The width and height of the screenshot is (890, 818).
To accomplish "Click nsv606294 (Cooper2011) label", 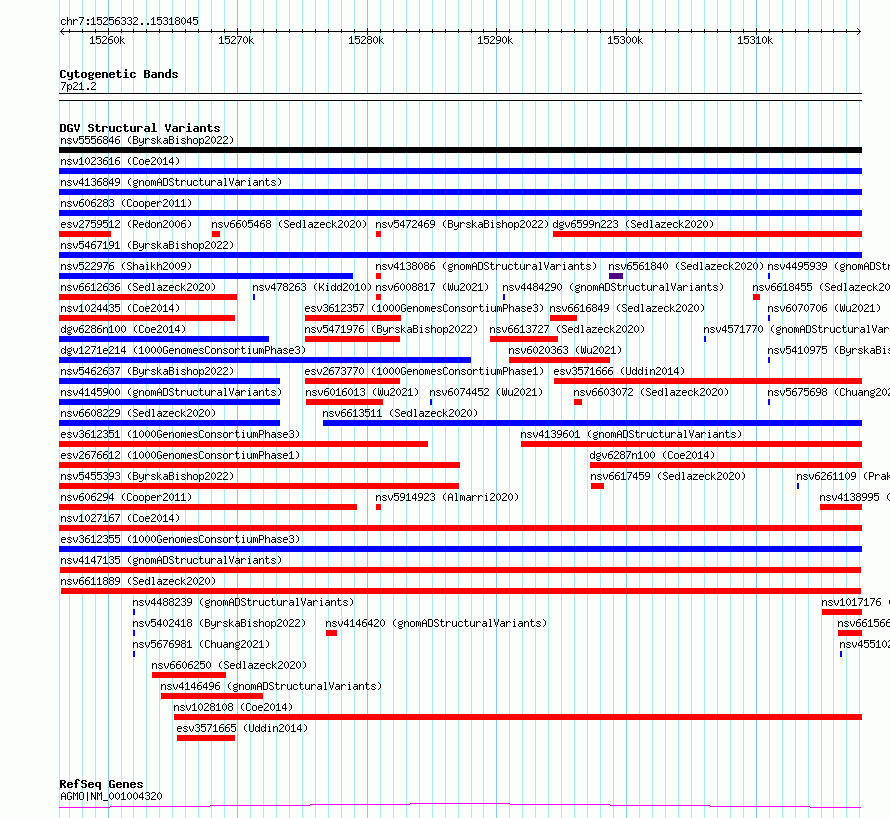I will pos(126,497).
